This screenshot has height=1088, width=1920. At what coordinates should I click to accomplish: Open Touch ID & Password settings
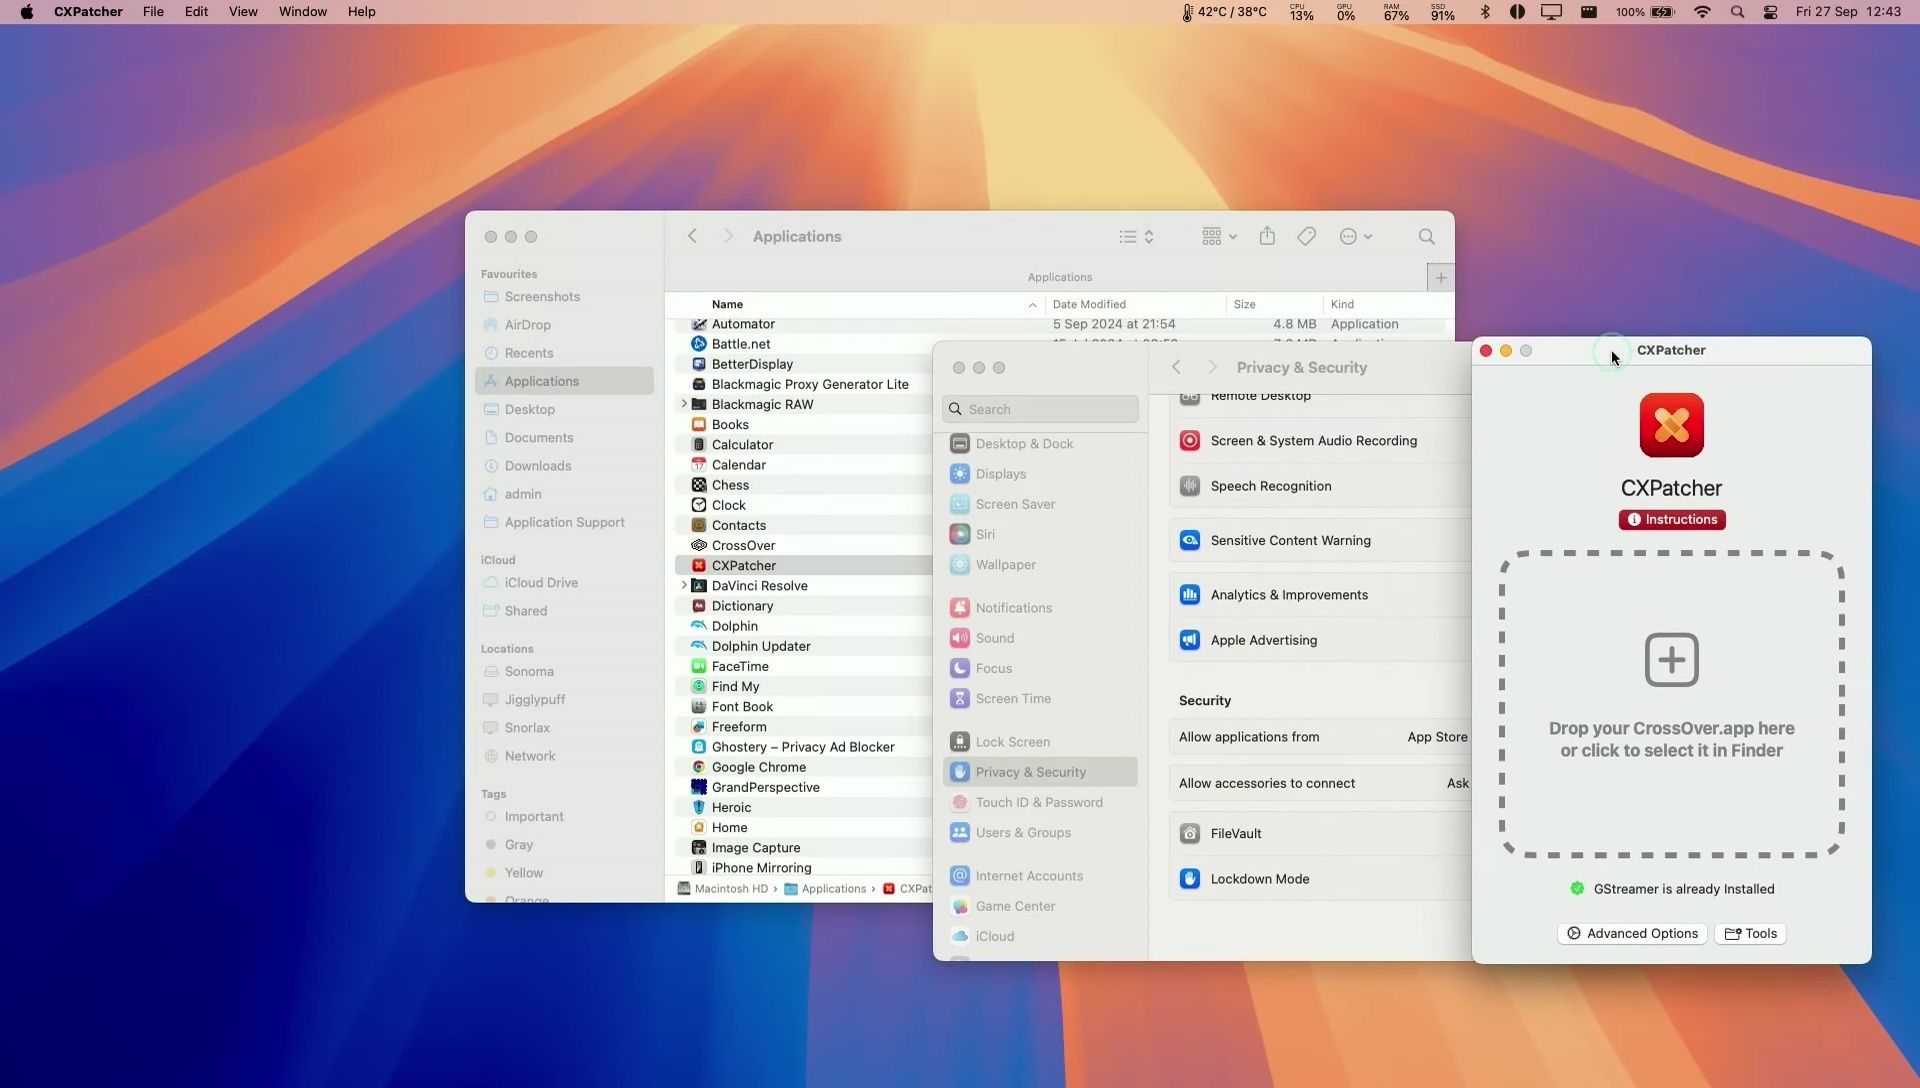[x=1040, y=803]
